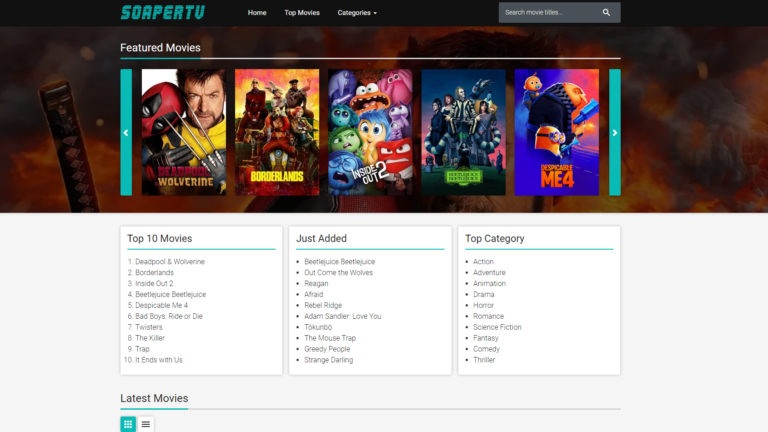Click the previous carousel arrow
This screenshot has height=432, width=768.
coord(126,132)
